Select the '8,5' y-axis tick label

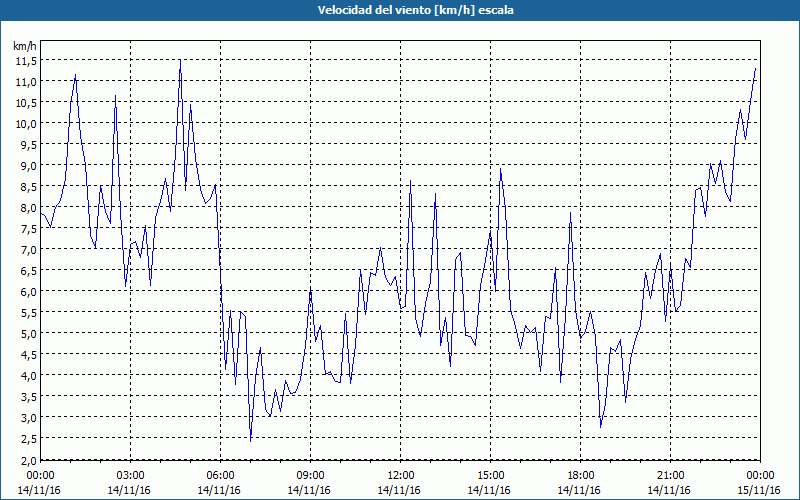28,187
